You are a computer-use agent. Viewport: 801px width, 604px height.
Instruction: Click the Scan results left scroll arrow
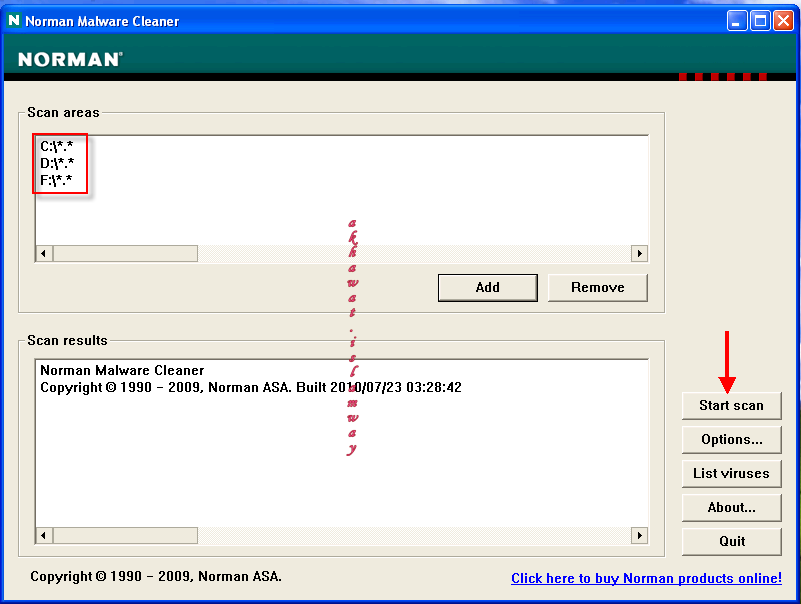44,536
